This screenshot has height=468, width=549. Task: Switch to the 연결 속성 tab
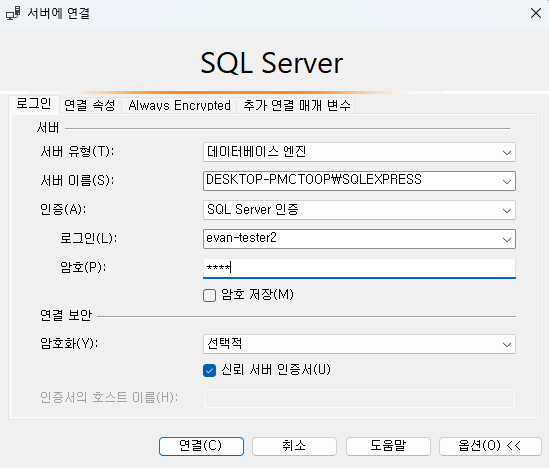point(90,105)
